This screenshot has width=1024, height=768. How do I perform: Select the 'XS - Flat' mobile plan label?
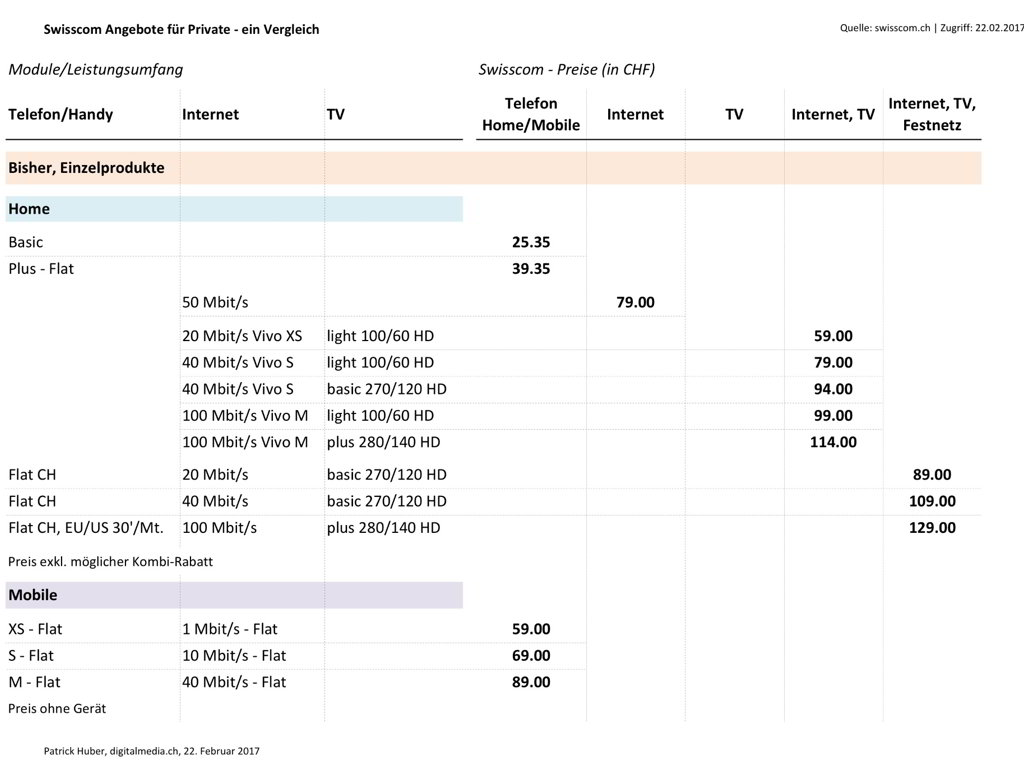pos(35,630)
